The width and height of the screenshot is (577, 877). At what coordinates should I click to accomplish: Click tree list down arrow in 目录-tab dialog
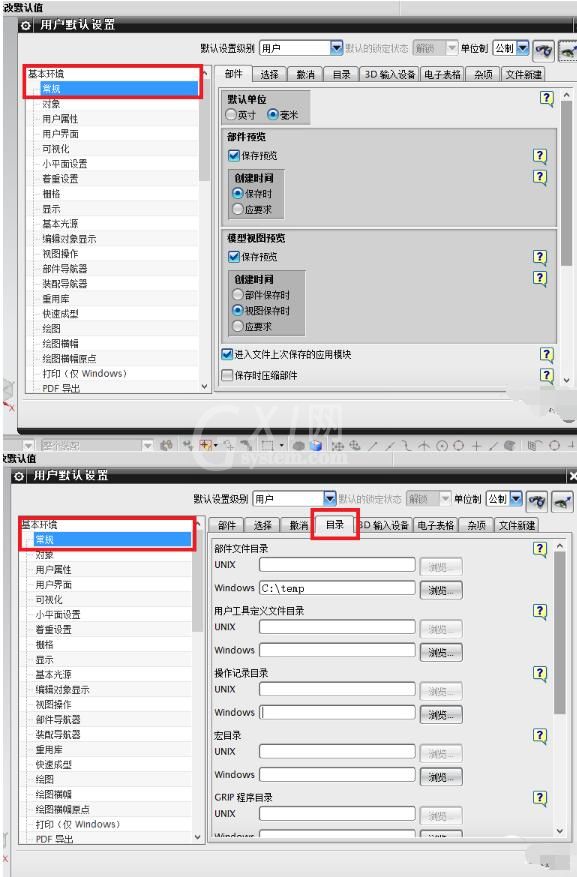(197, 837)
